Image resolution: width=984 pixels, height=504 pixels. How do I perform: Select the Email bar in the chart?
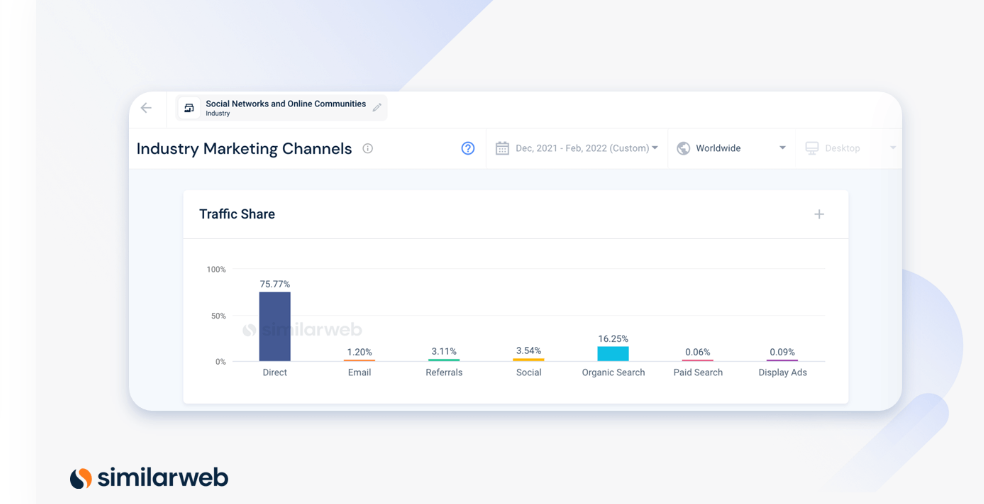(360, 360)
